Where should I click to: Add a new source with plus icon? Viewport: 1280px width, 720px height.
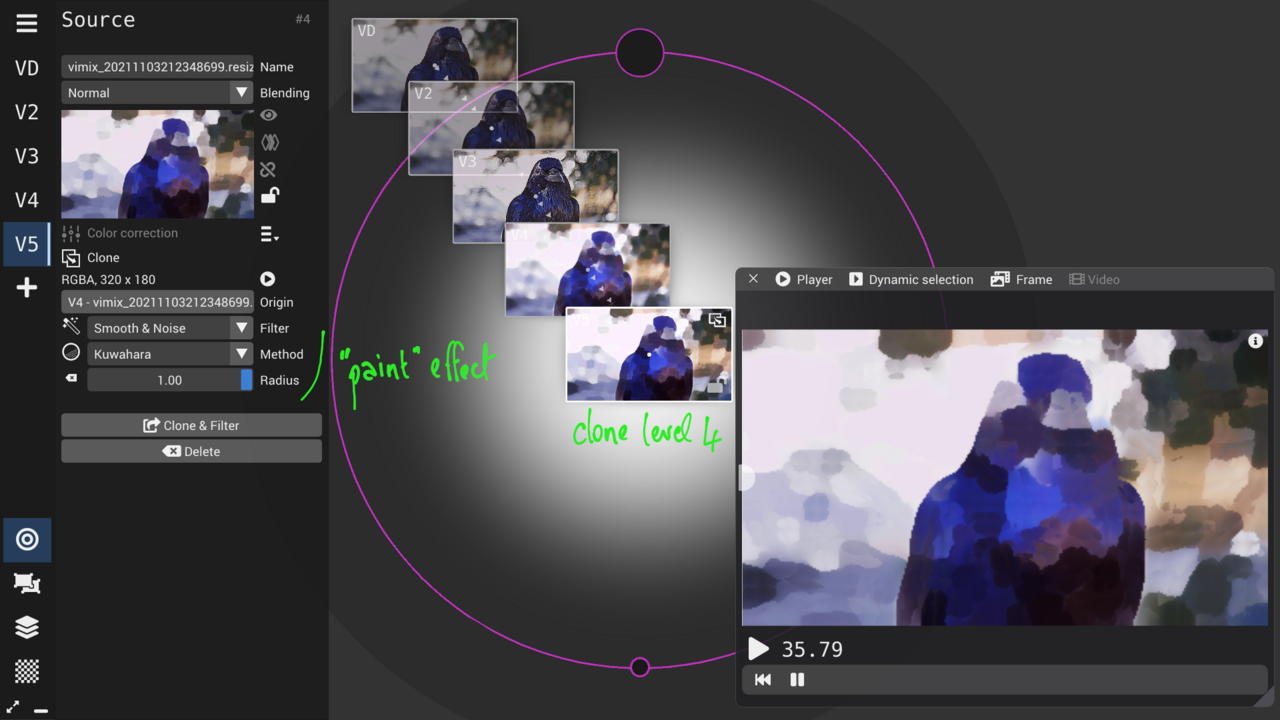coord(27,288)
